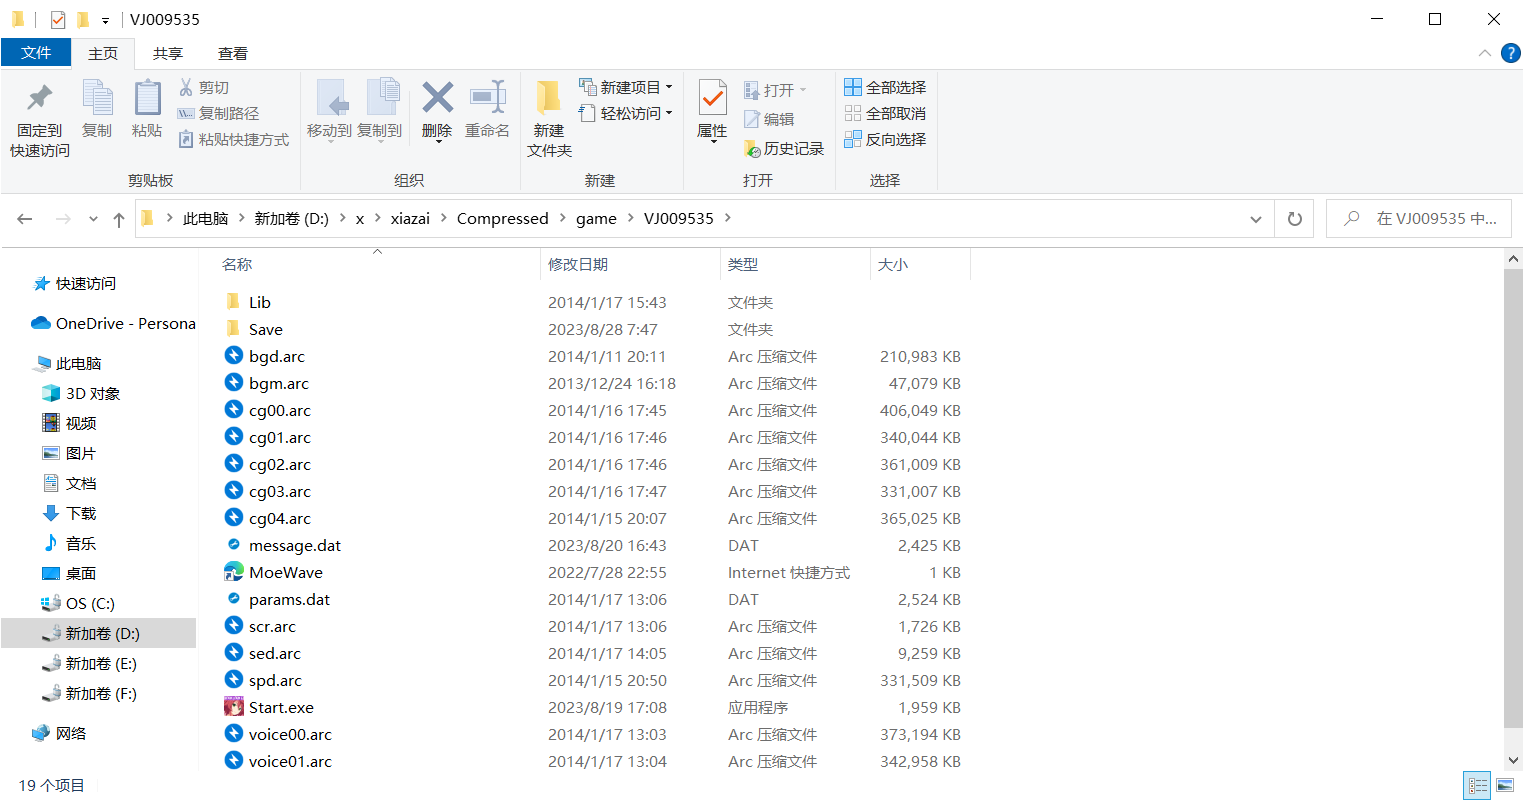
Task: Click the New Folder (新建文件夹) icon
Action: pos(548,99)
